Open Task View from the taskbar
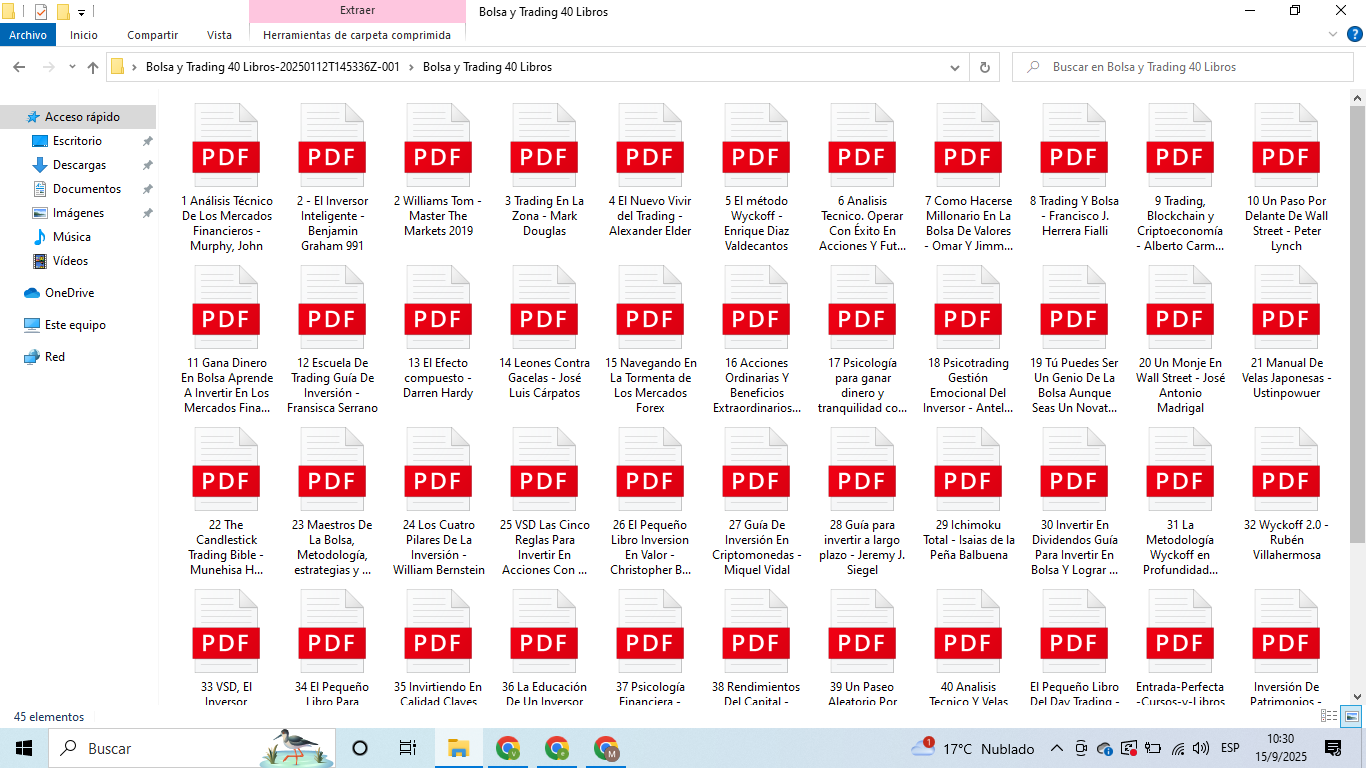Image resolution: width=1366 pixels, height=768 pixels. point(407,748)
